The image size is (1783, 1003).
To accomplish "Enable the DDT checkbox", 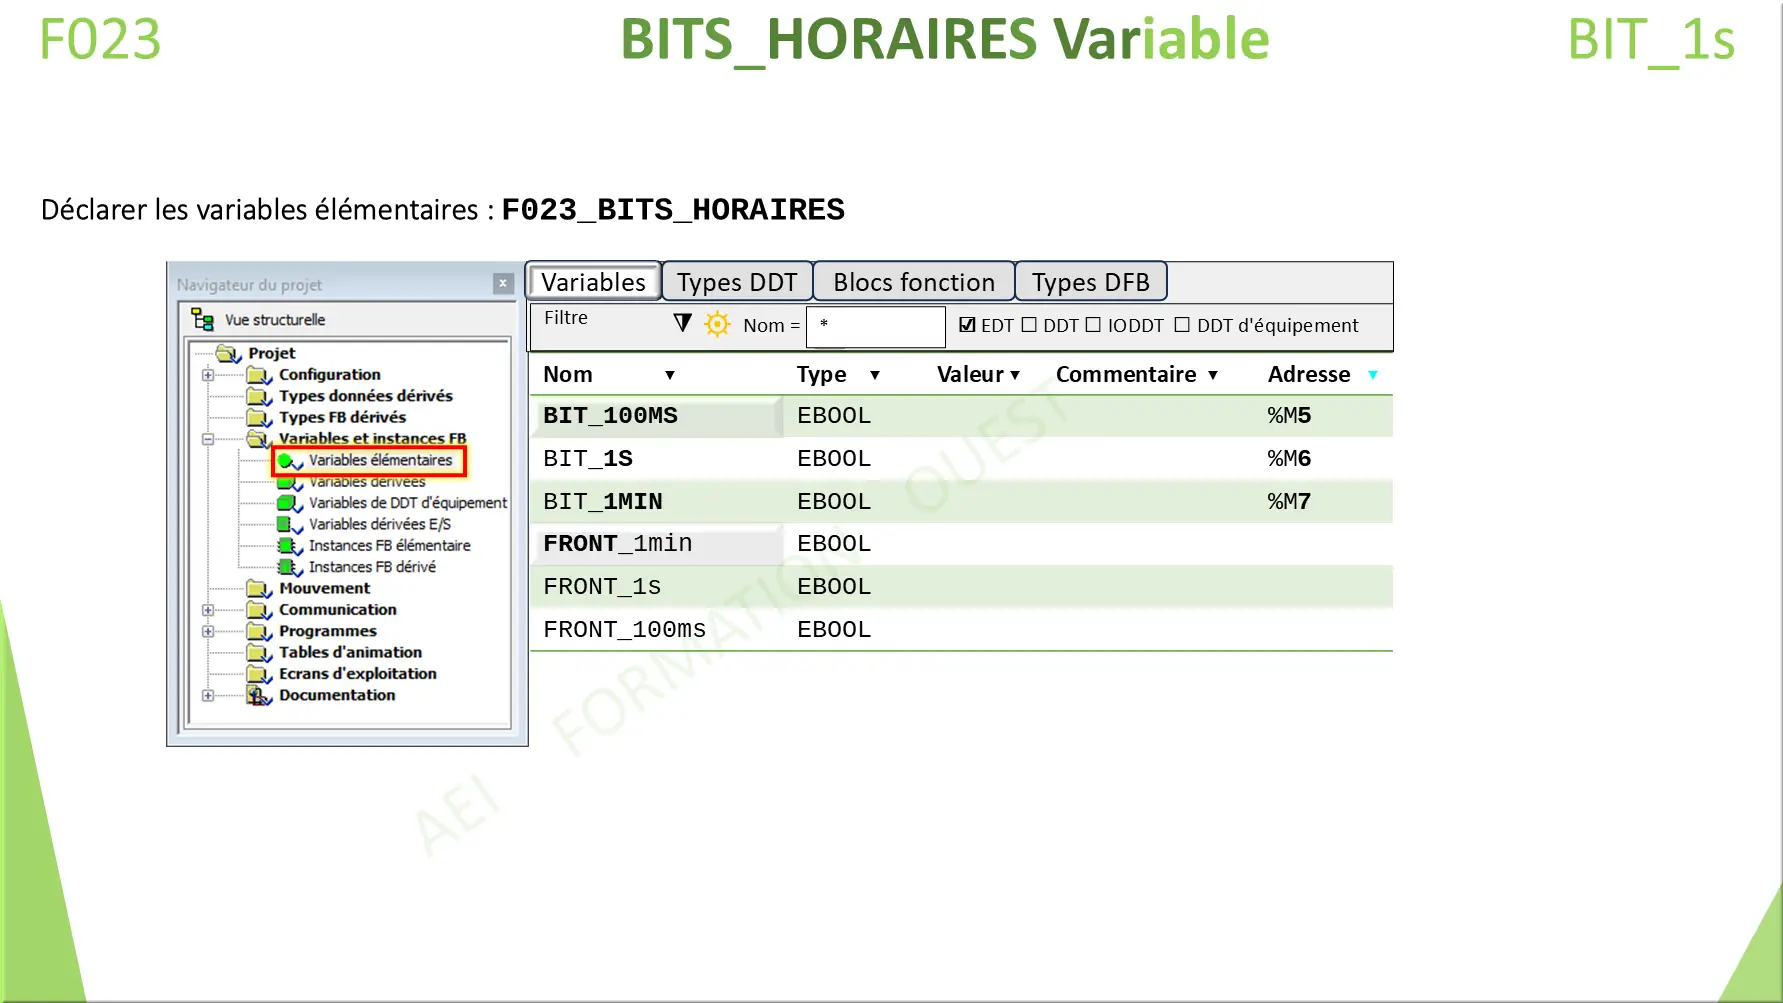I will pyautogui.click(x=1029, y=324).
